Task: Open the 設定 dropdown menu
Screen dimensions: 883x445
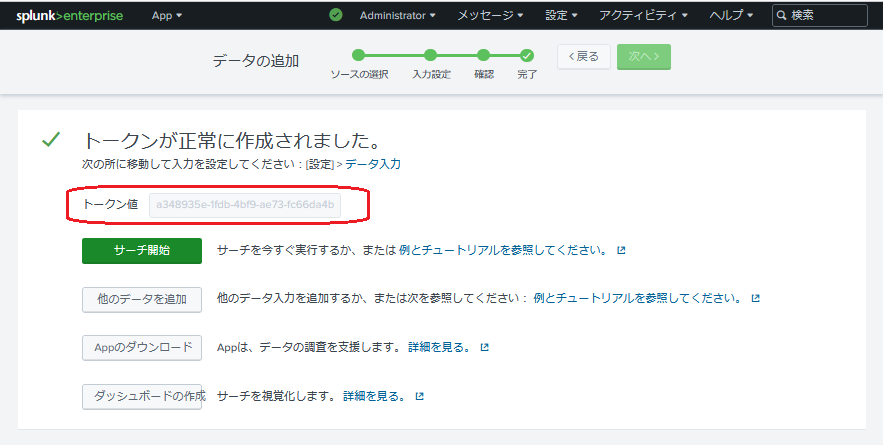Action: click(561, 16)
